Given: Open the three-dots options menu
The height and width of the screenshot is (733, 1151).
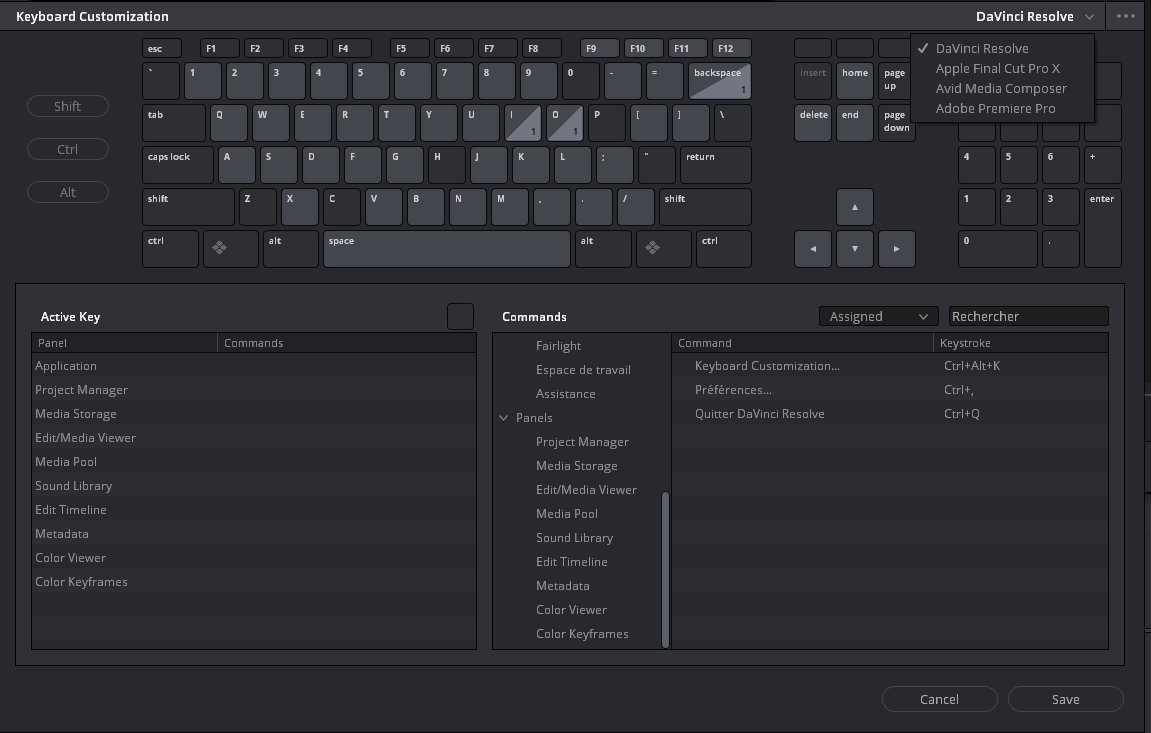Looking at the screenshot, I should coord(1126,16).
